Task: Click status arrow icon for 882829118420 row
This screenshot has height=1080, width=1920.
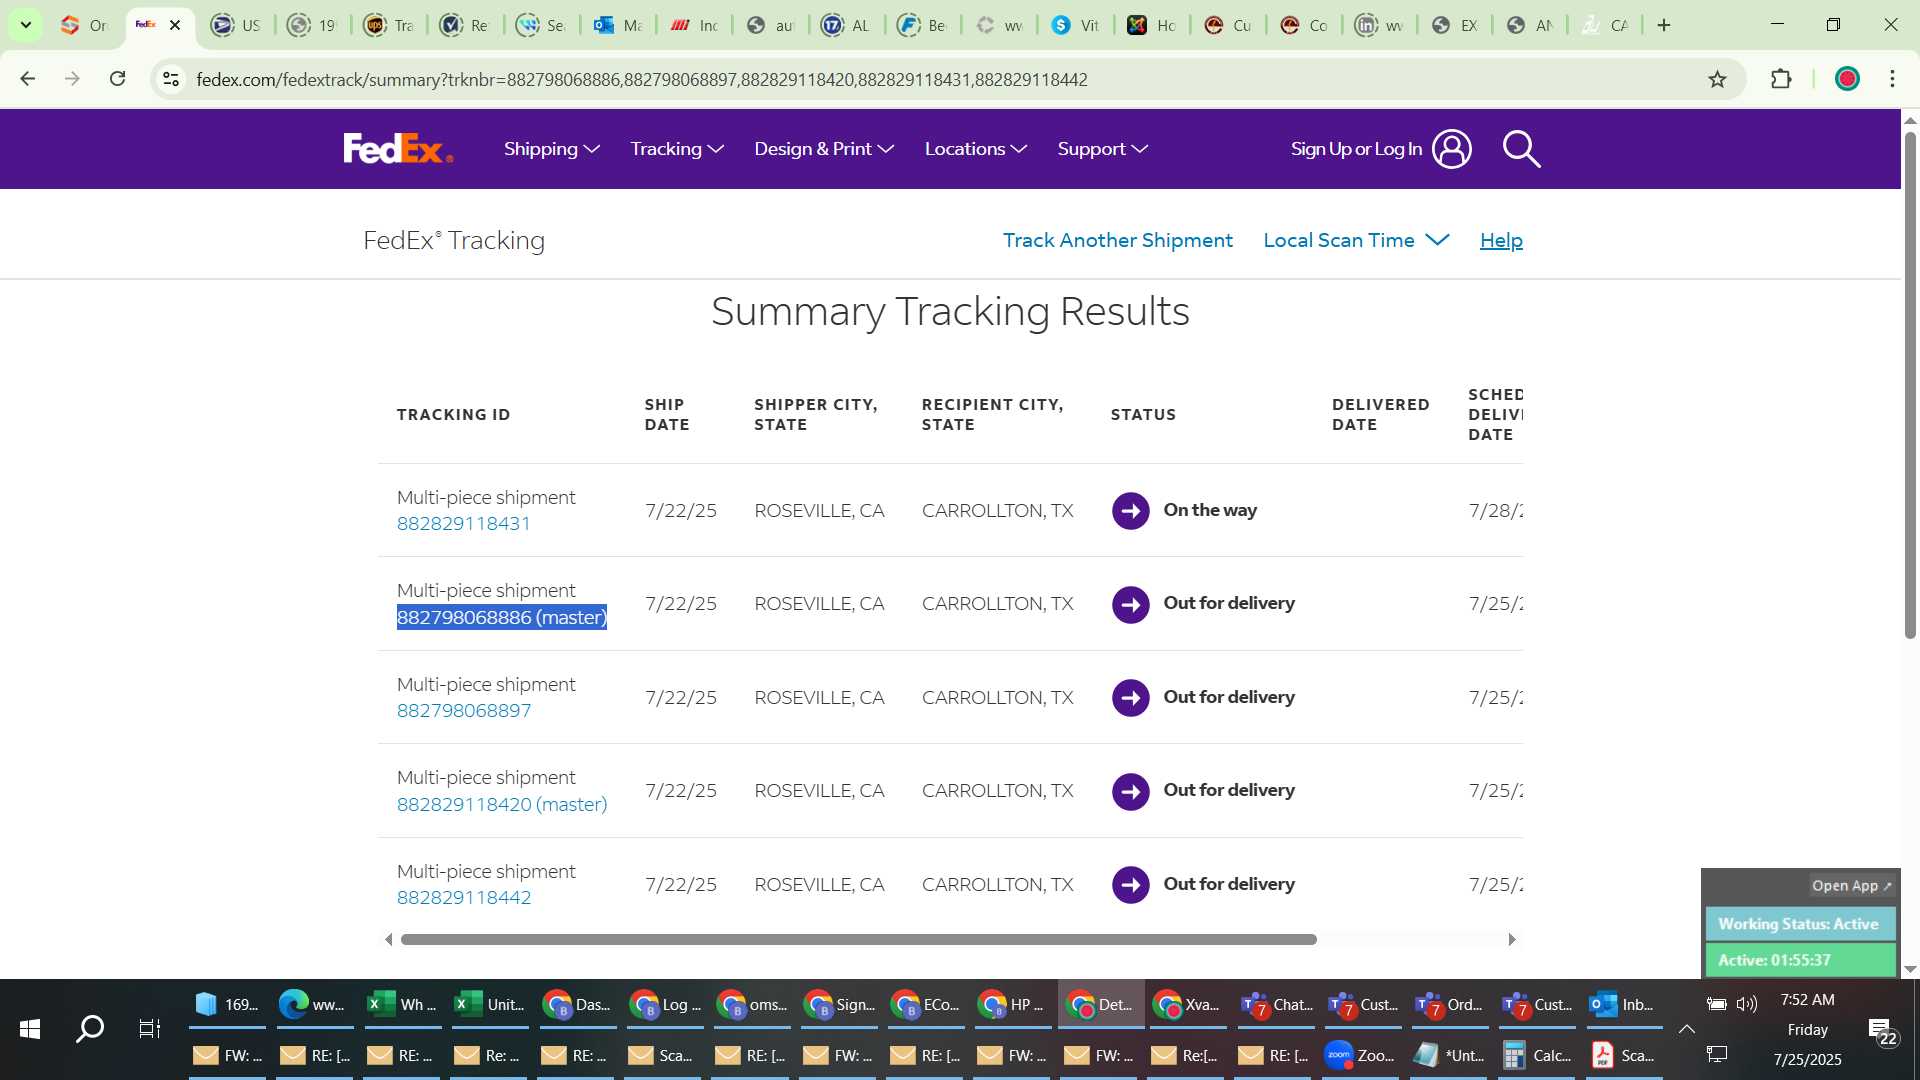Action: [1131, 791]
